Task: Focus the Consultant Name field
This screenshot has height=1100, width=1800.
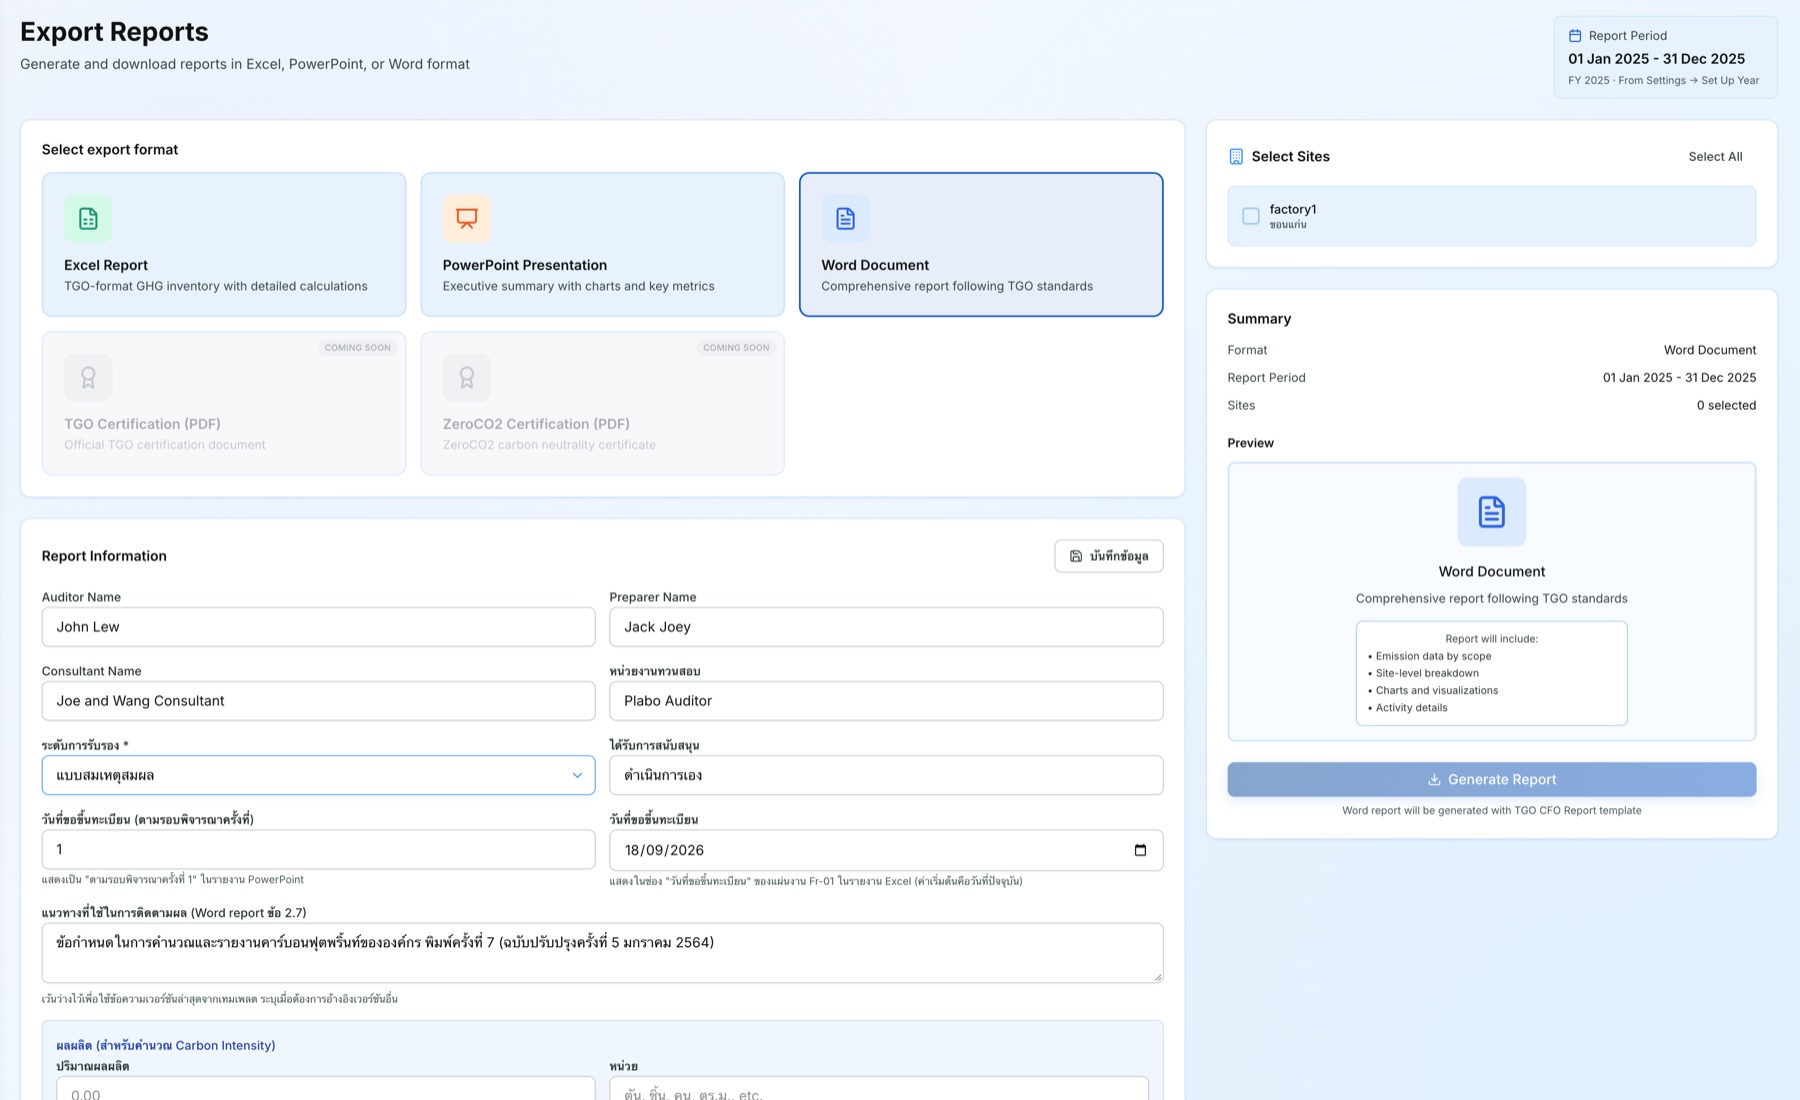Action: [x=318, y=701]
